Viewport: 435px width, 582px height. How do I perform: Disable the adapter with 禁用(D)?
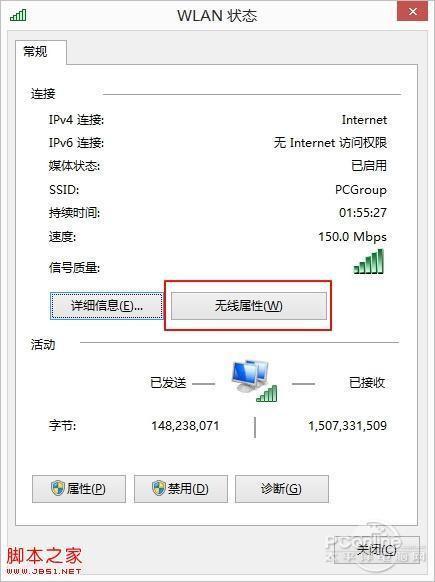pos(181,489)
